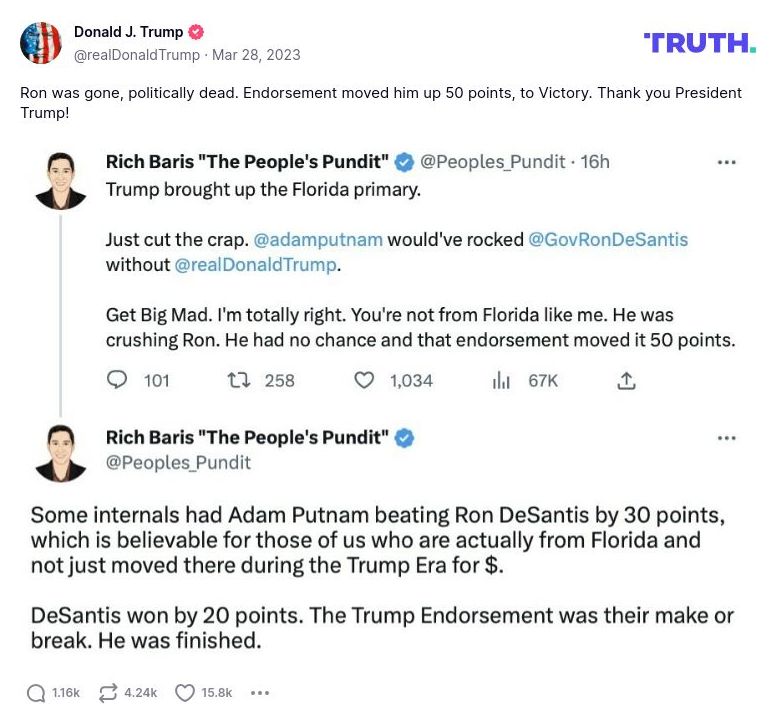Click the @GovRonDeSantis mention

pyautogui.click(x=607, y=240)
